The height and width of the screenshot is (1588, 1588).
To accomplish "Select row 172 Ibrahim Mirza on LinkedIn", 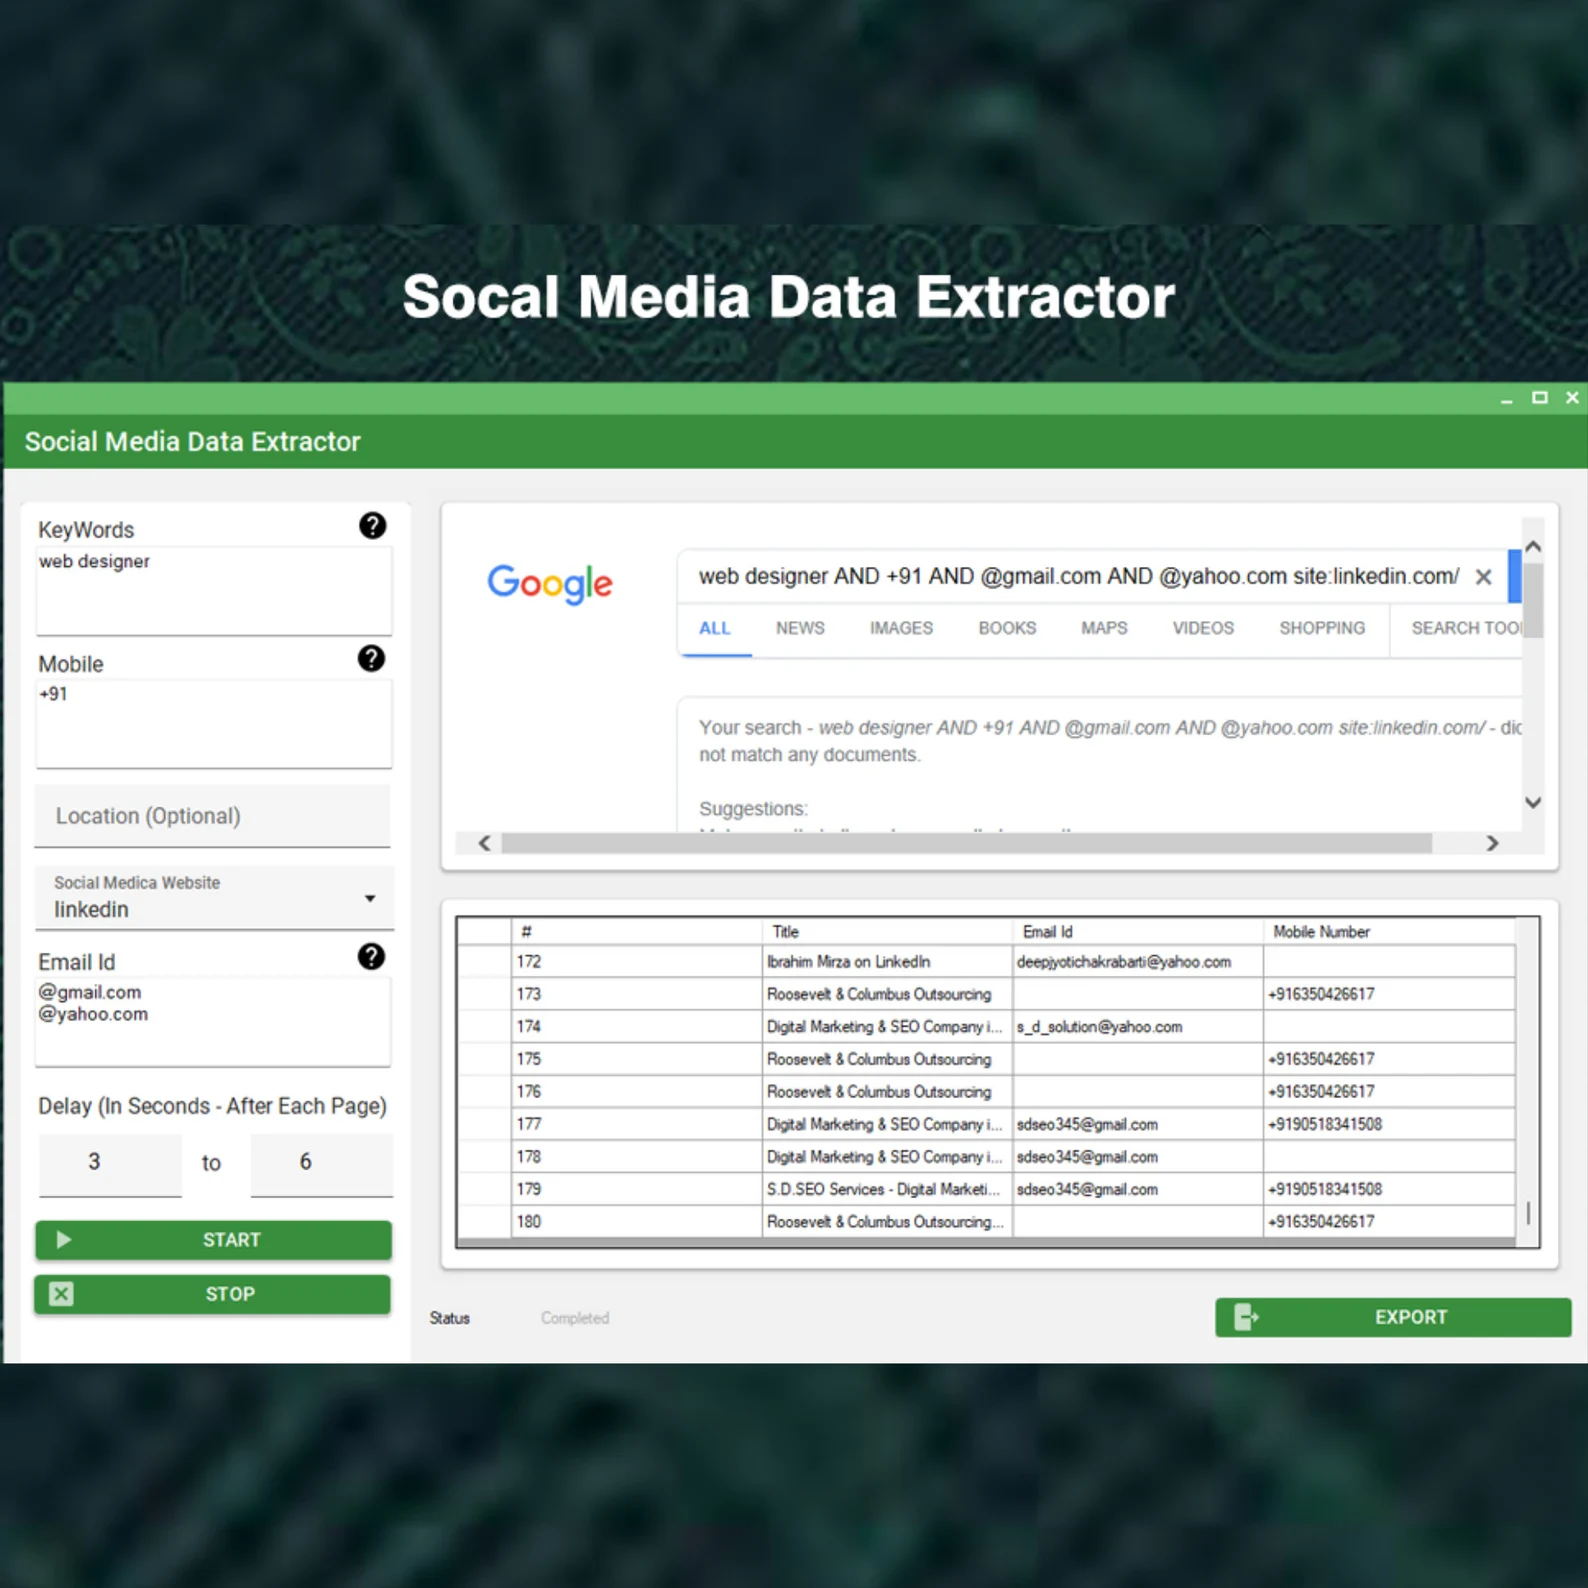I will tap(887, 962).
